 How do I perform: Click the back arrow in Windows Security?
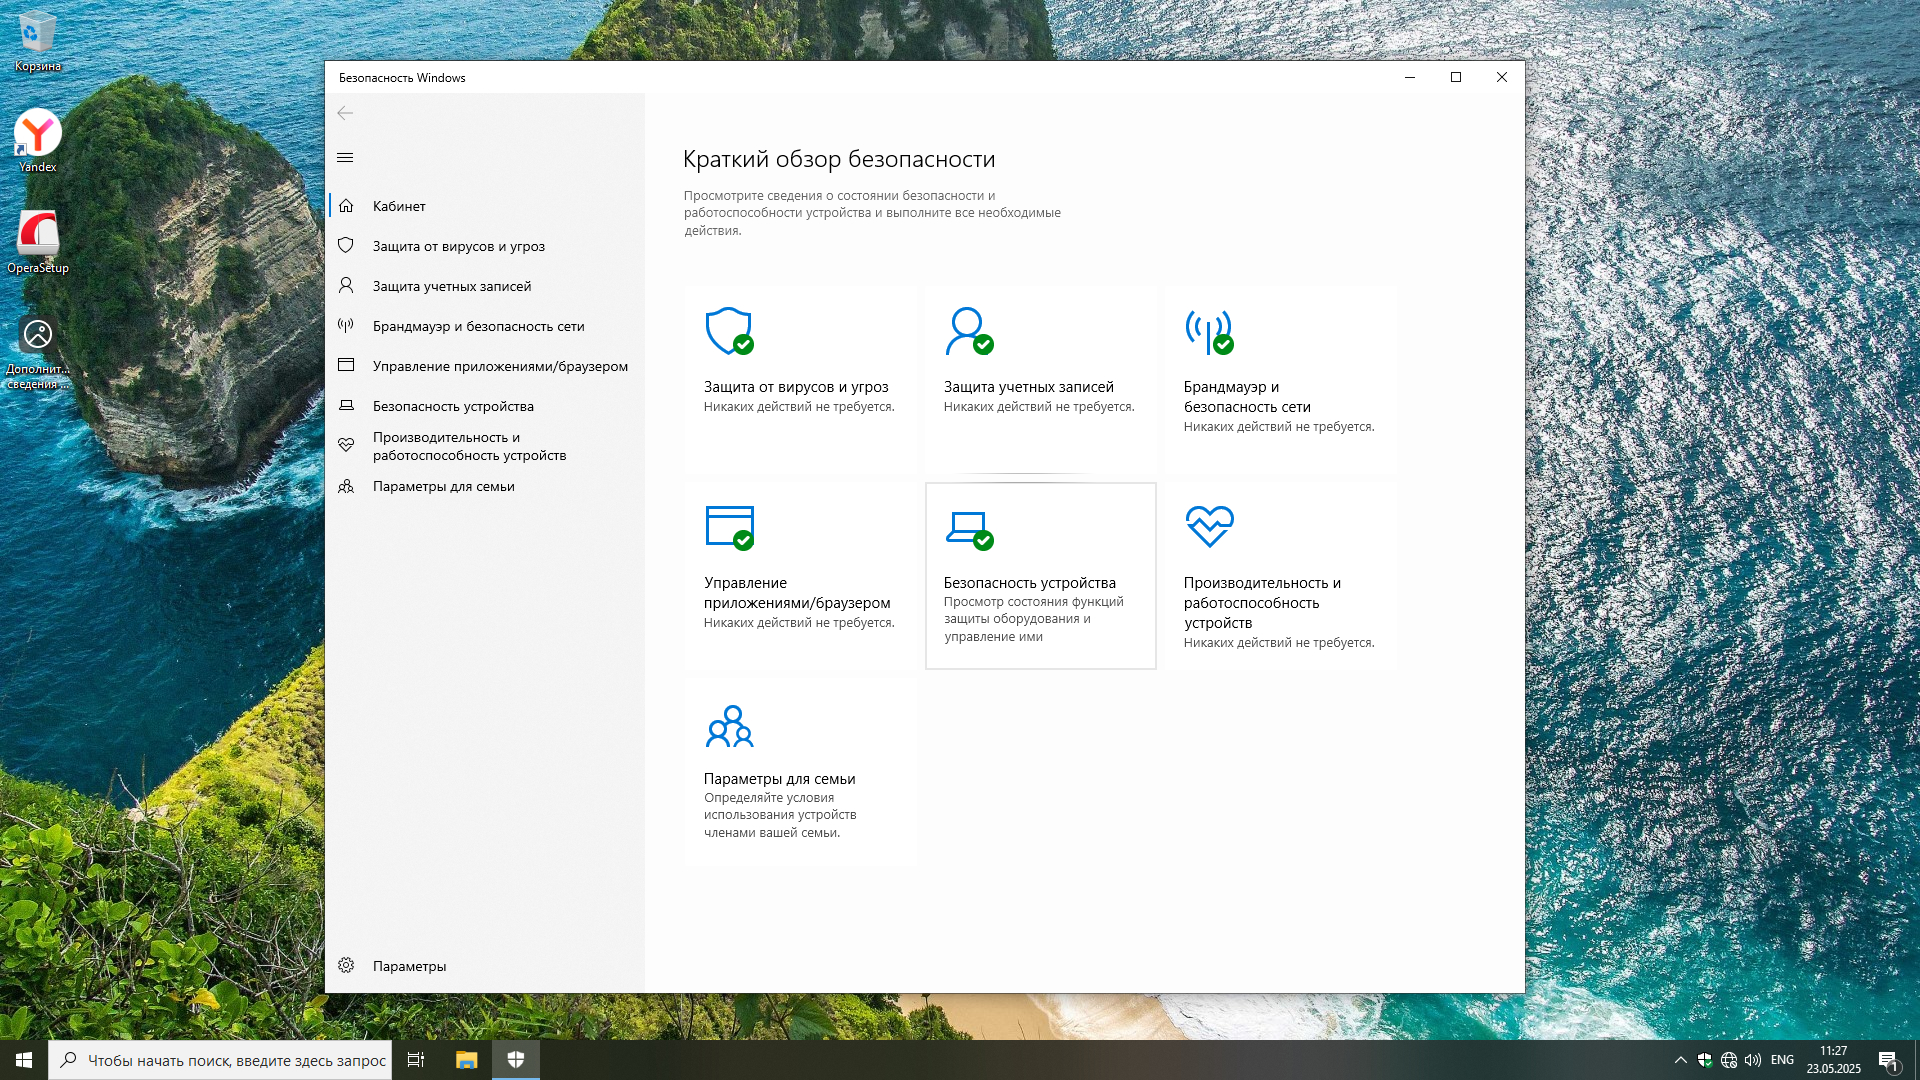(x=345, y=113)
